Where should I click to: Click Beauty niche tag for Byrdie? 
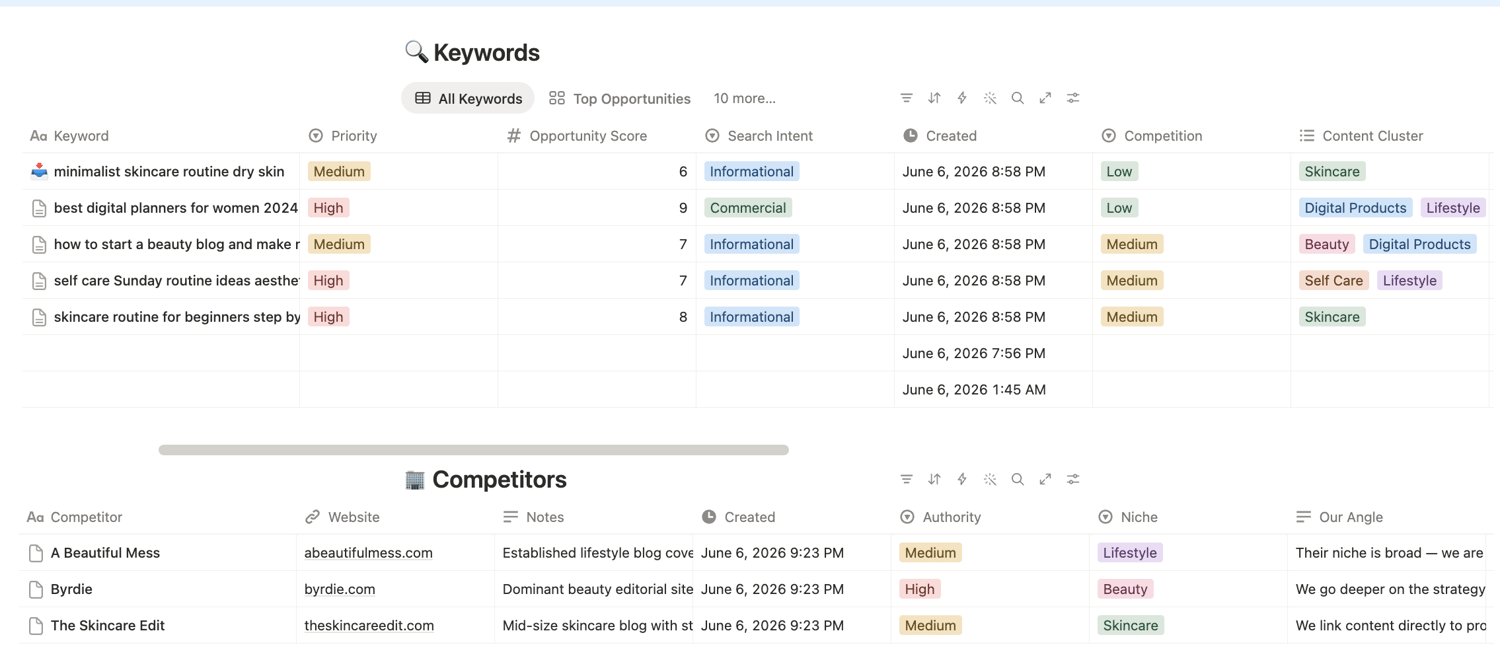pyautogui.click(x=1125, y=589)
